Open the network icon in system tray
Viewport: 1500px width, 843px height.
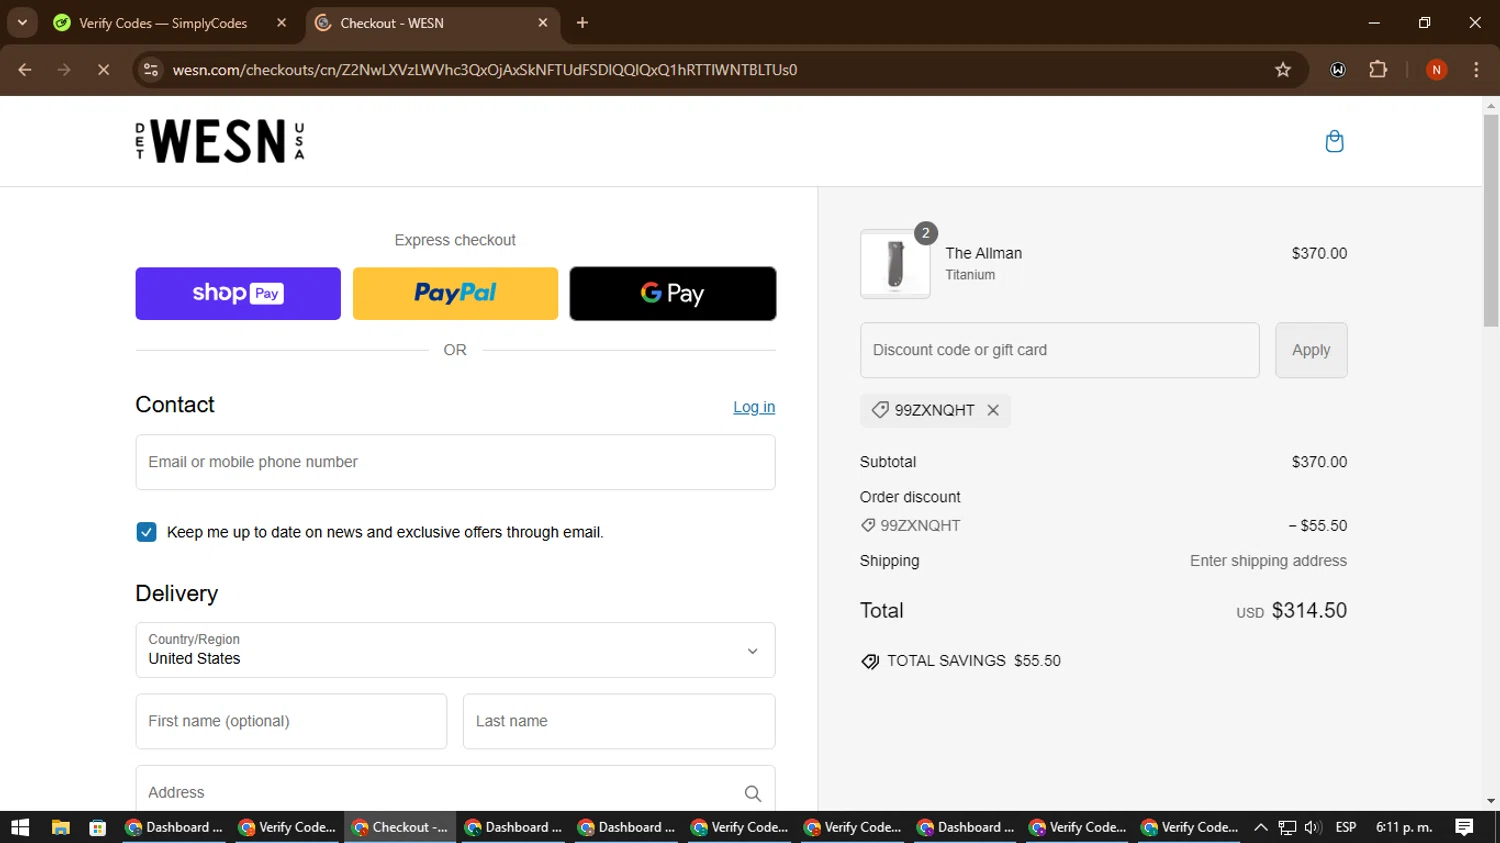[x=1287, y=827]
